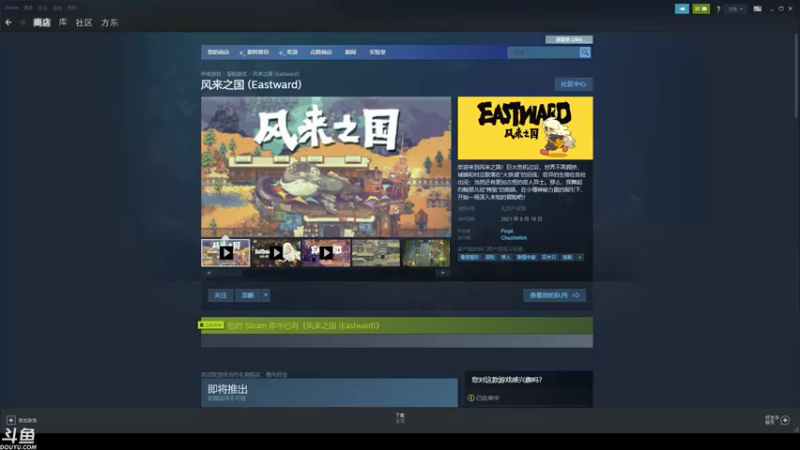
Task: Open 库 (Library) tab
Action: 63,22
